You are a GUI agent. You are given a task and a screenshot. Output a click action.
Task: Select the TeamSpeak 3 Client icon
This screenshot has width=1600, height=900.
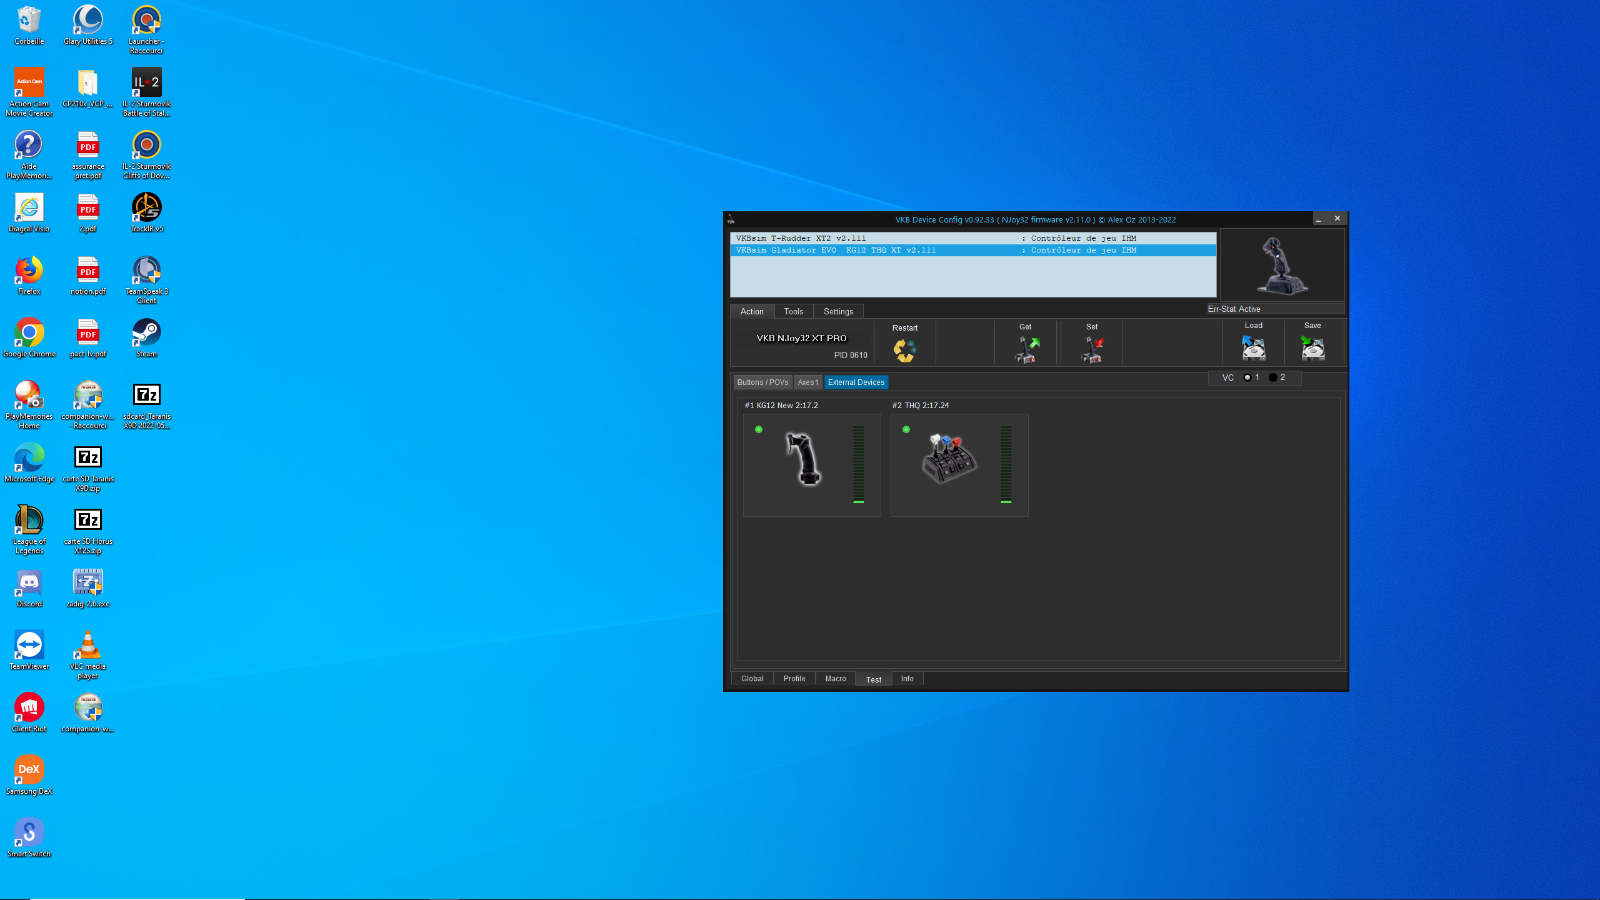coord(146,280)
